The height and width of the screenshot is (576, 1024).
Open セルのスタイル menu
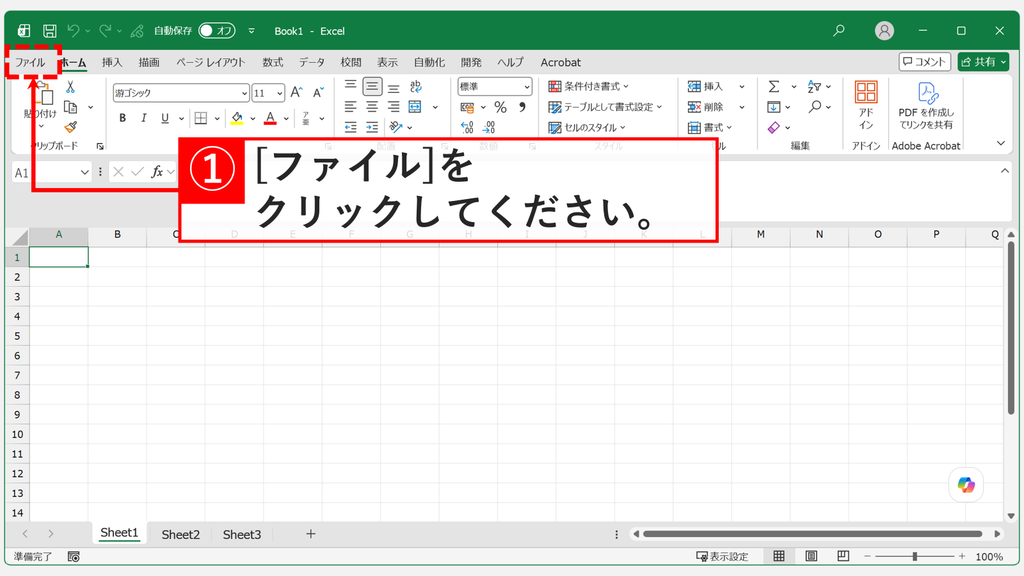pyautogui.click(x=587, y=127)
